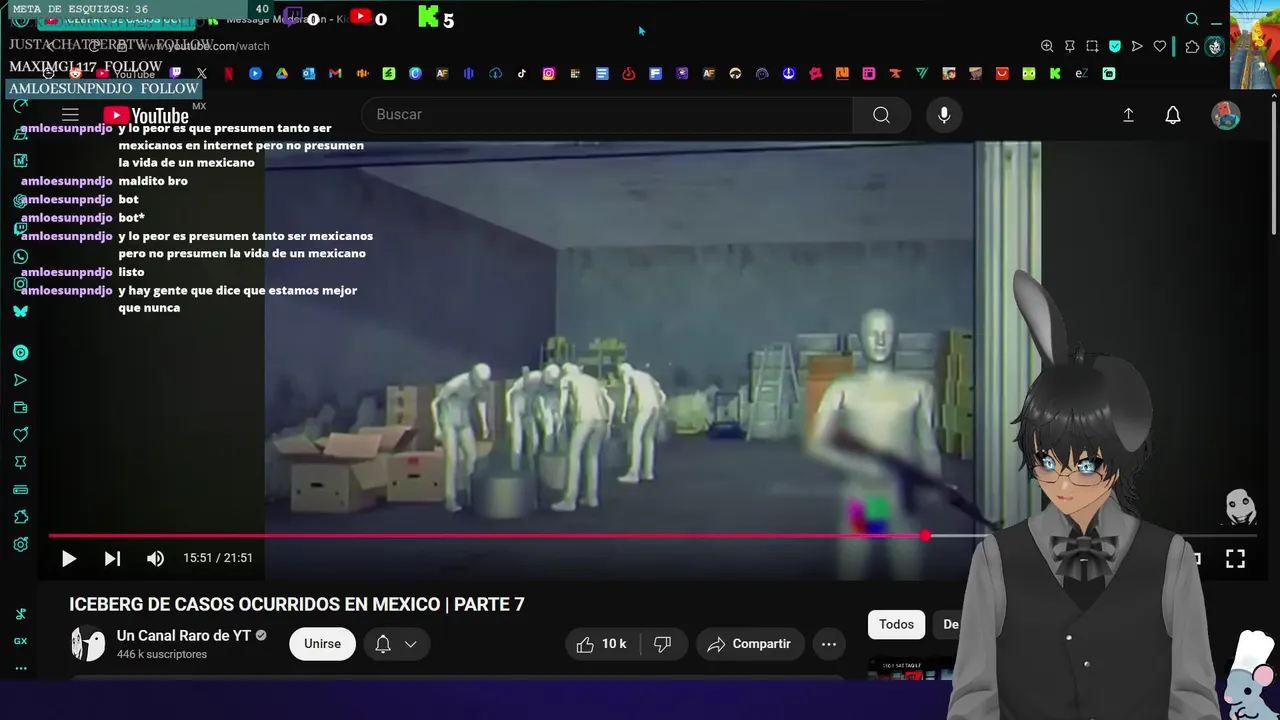Click the Compartir share button
This screenshot has width=1280, height=720.
click(x=749, y=644)
